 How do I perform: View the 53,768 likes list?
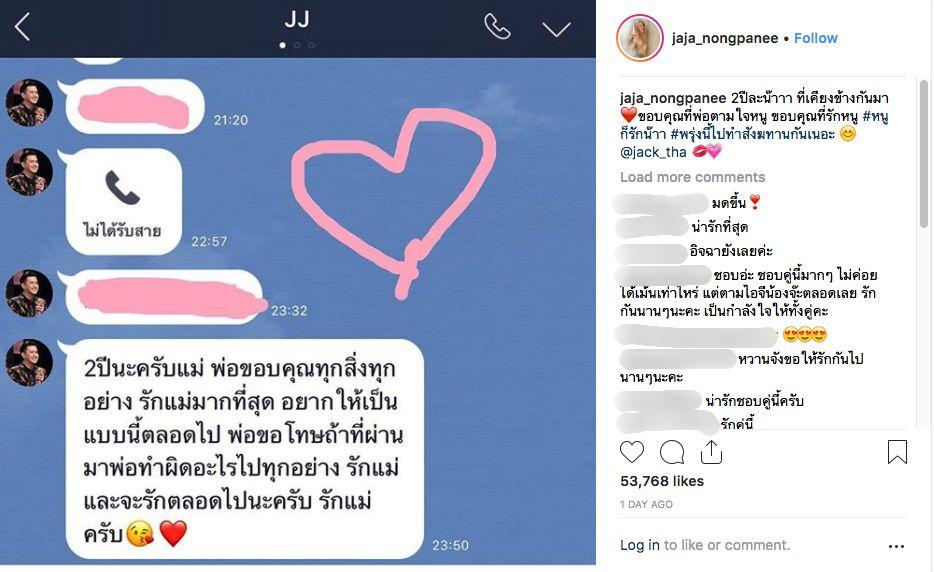click(662, 481)
